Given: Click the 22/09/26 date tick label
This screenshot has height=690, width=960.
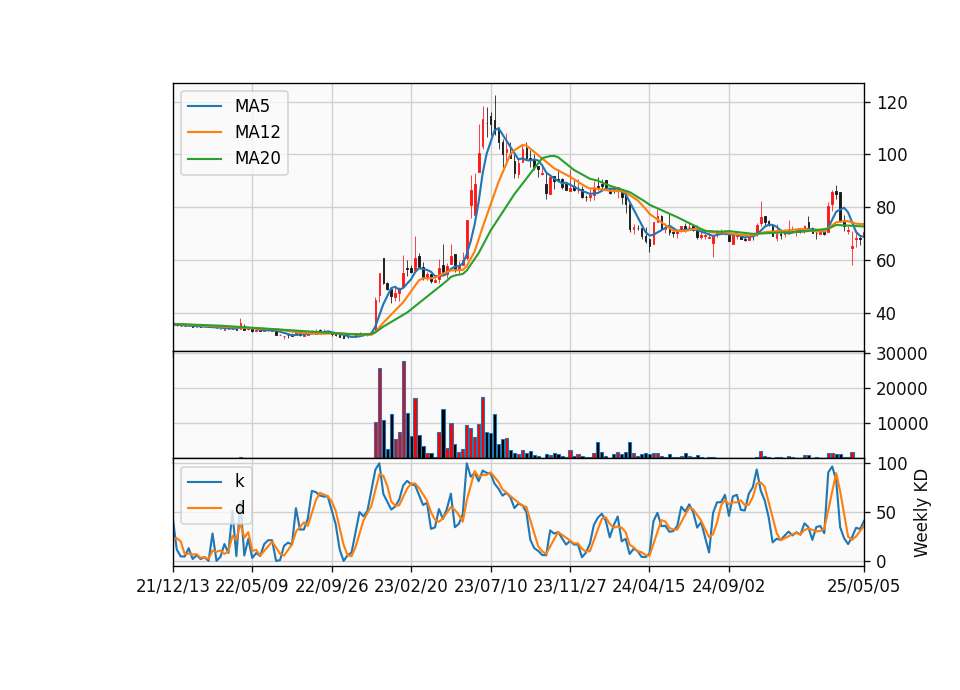Looking at the screenshot, I should pos(332,586).
